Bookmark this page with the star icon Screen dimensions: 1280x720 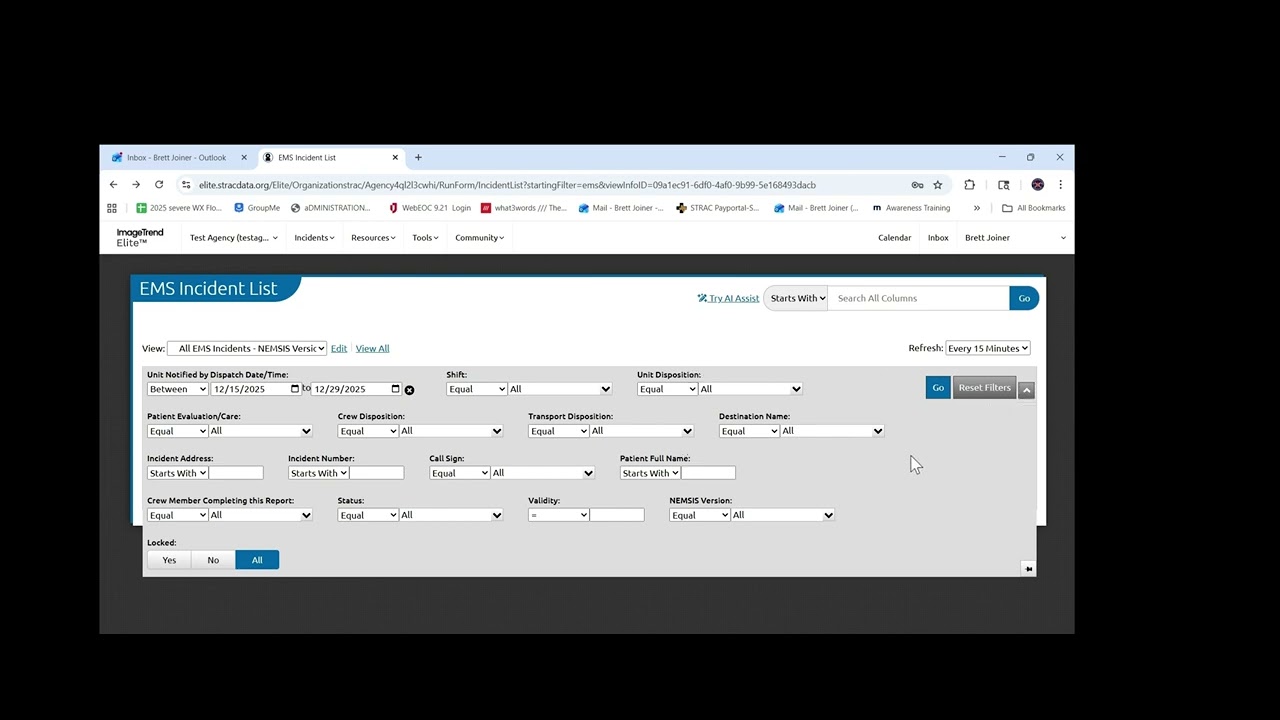pos(938,185)
